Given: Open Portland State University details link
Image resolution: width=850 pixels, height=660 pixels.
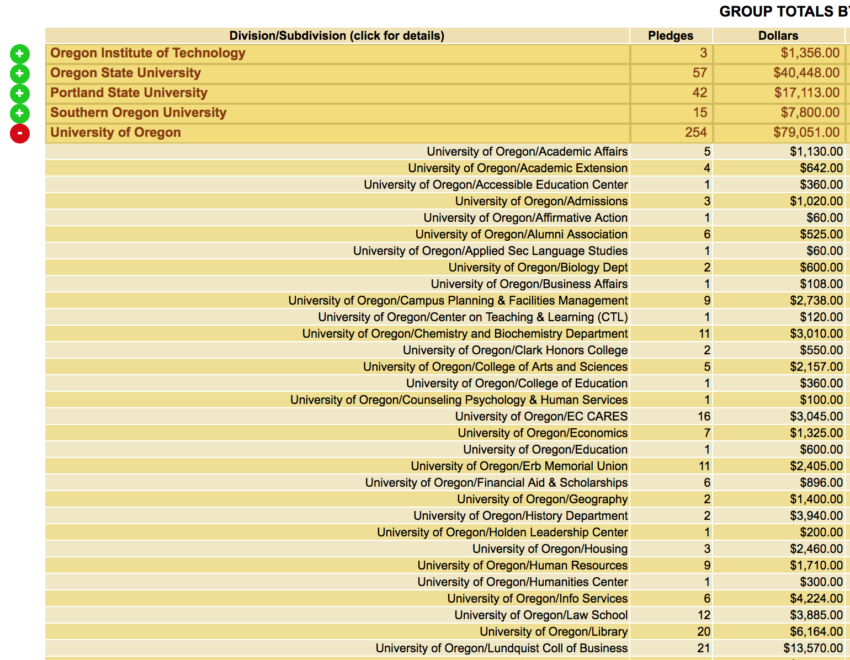Looking at the screenshot, I should [x=128, y=93].
